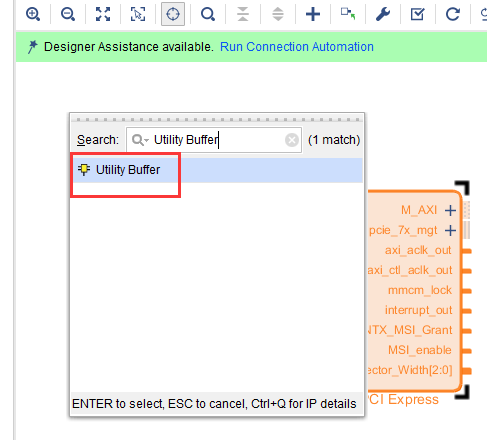Open the wrench customization settings
This screenshot has height=440, width=487.
pos(383,14)
